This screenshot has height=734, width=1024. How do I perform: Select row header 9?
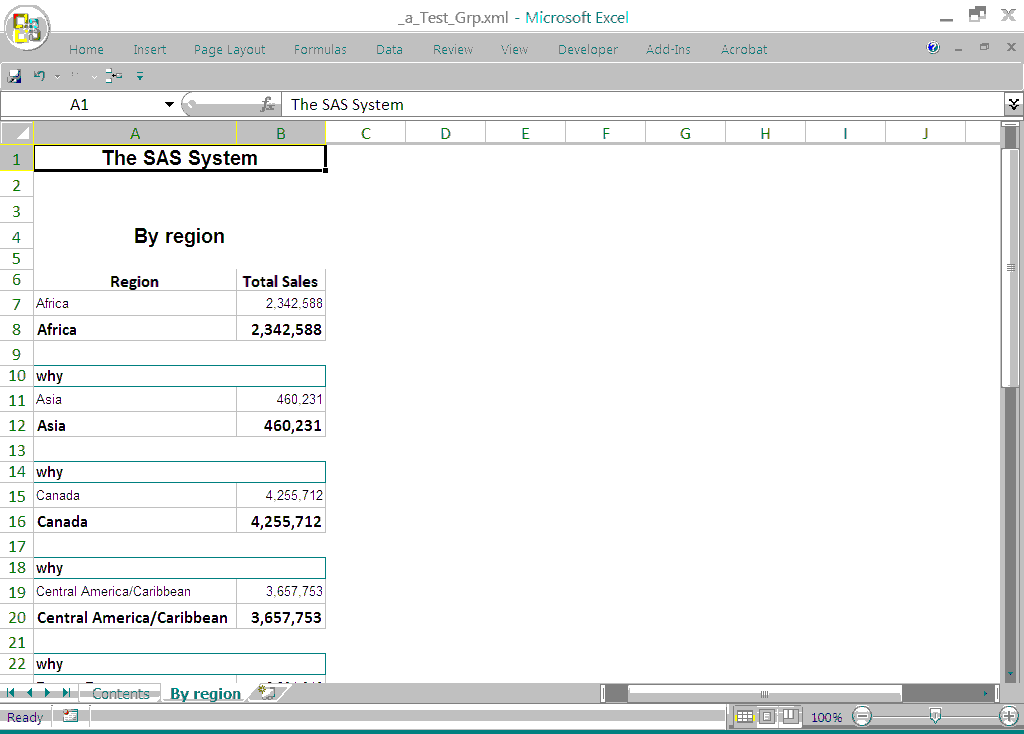[x=16, y=354]
